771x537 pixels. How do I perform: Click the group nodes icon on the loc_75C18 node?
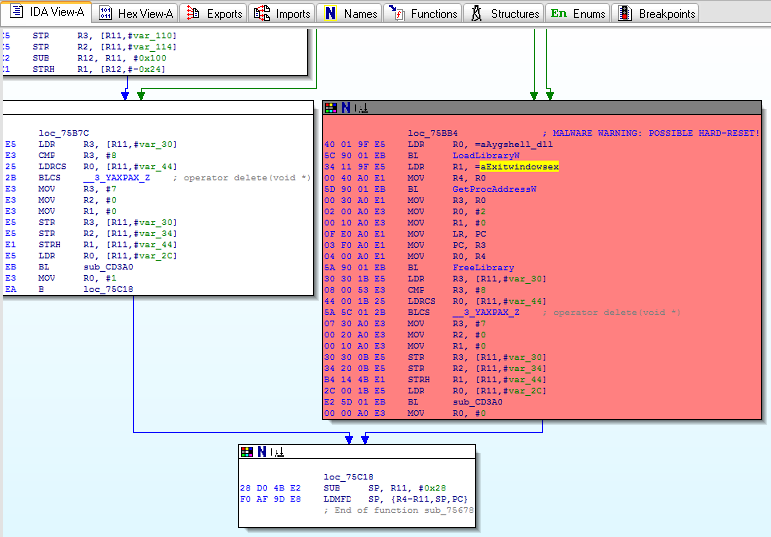click(277, 452)
